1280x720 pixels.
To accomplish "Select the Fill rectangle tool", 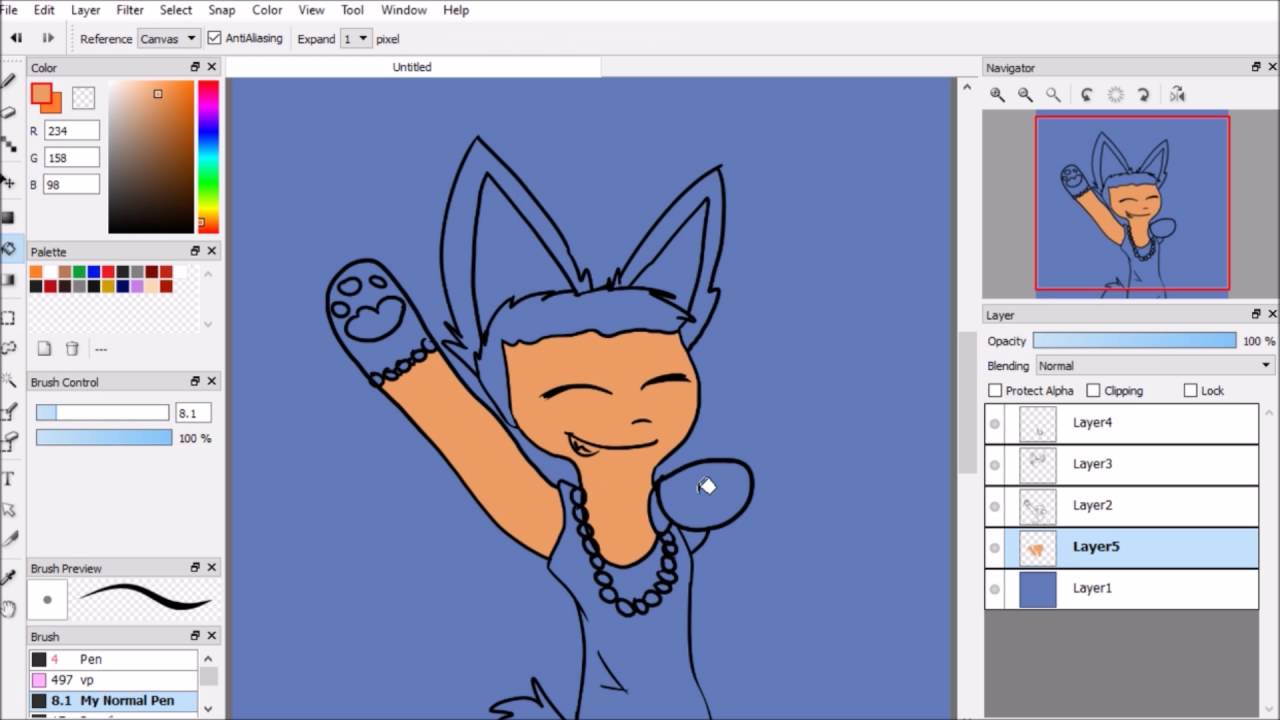I will tap(8, 217).
